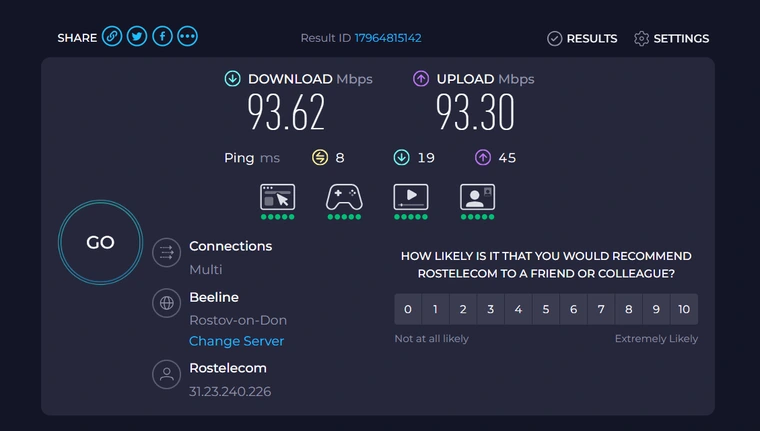
Task: Open Settings from top bar
Action: point(671,38)
